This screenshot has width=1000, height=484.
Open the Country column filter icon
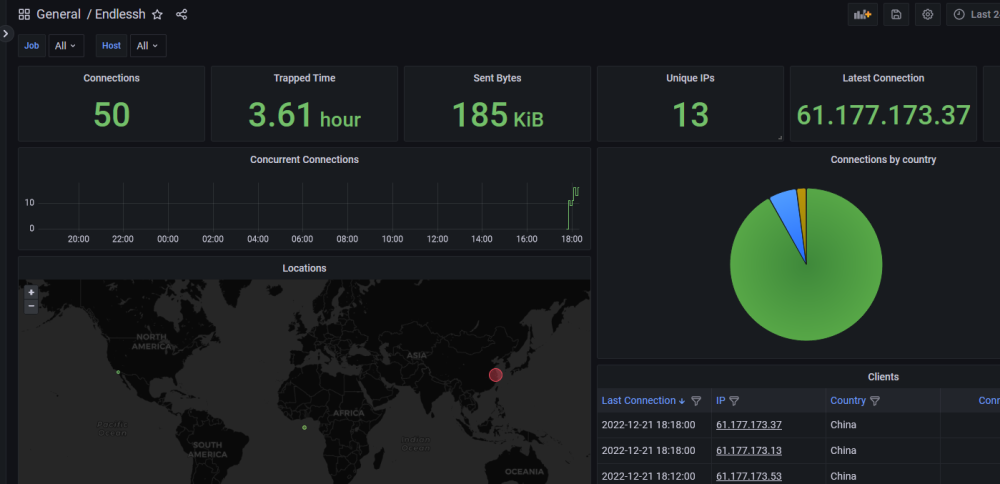pyautogui.click(x=875, y=401)
